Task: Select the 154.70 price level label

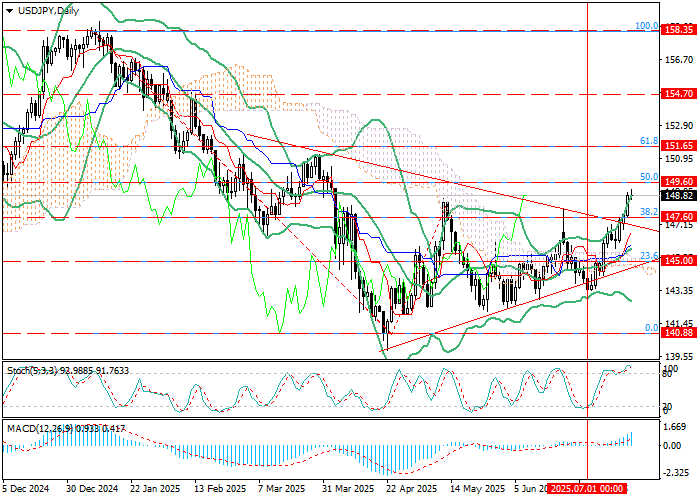Action: tap(680, 94)
